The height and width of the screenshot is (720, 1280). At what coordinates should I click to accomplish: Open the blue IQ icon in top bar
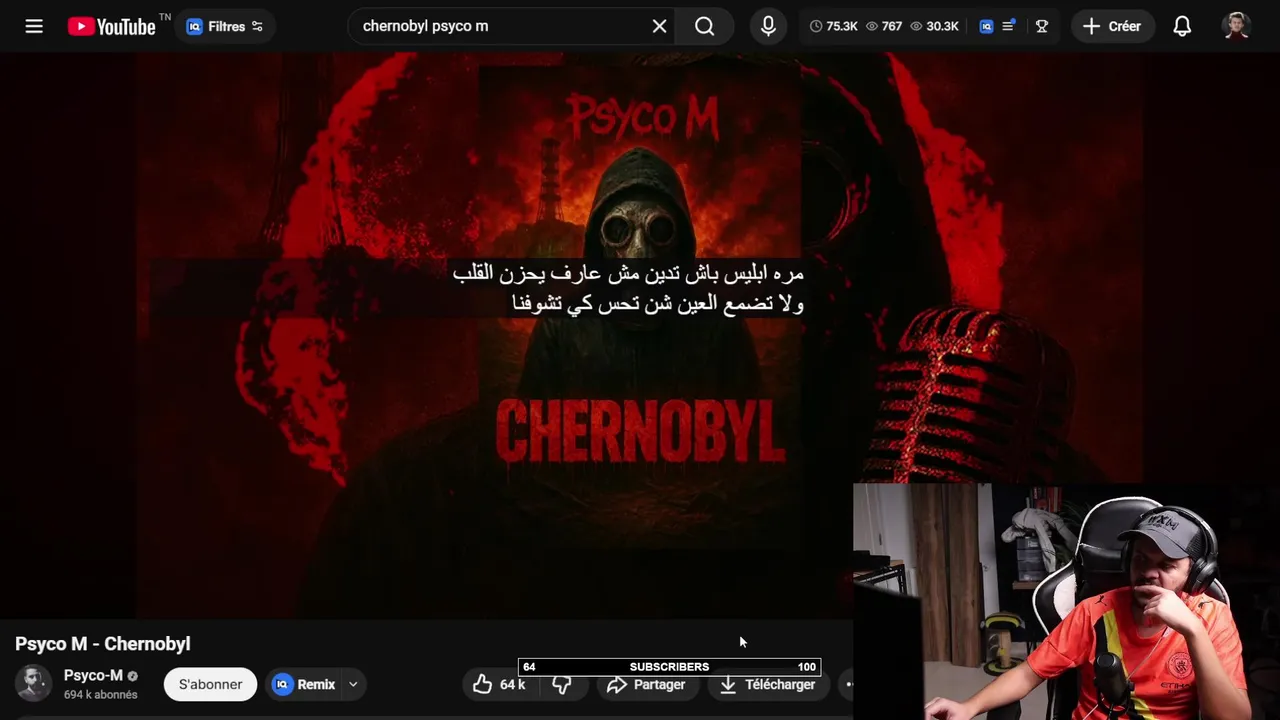pyautogui.click(x=986, y=26)
